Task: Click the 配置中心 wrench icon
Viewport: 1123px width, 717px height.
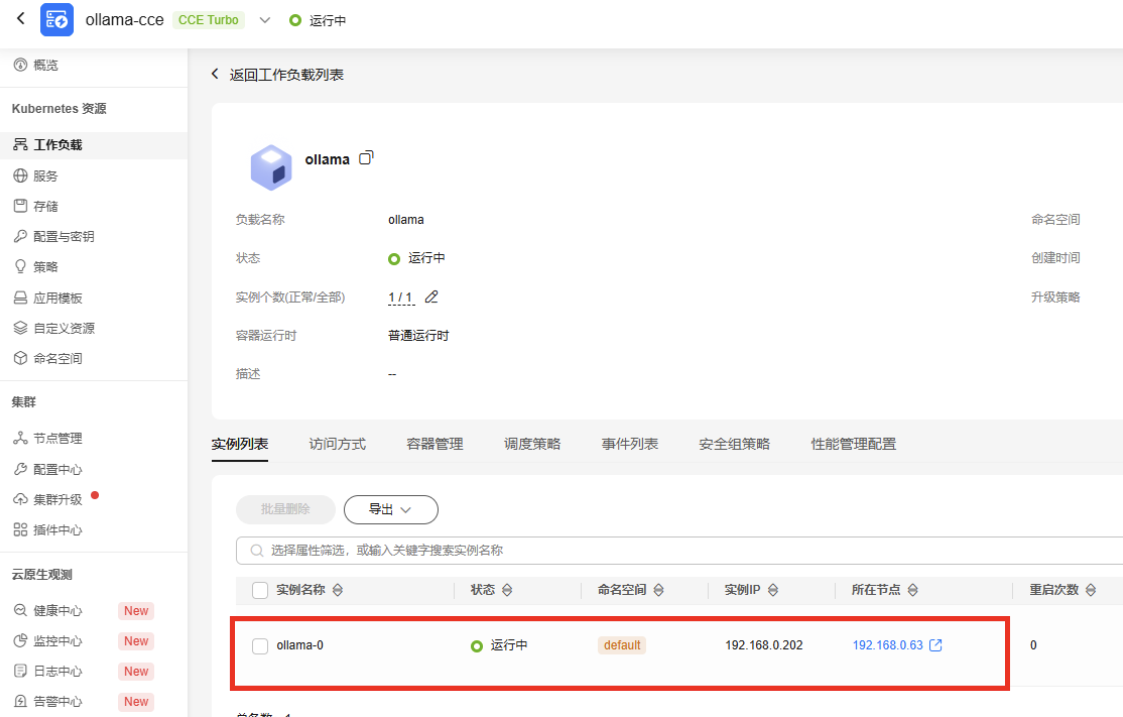Action: (20, 469)
